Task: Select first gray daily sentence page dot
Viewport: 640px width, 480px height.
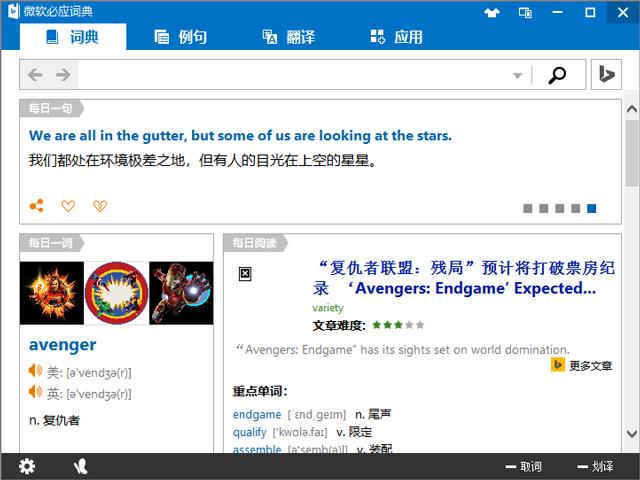Action: coord(528,209)
